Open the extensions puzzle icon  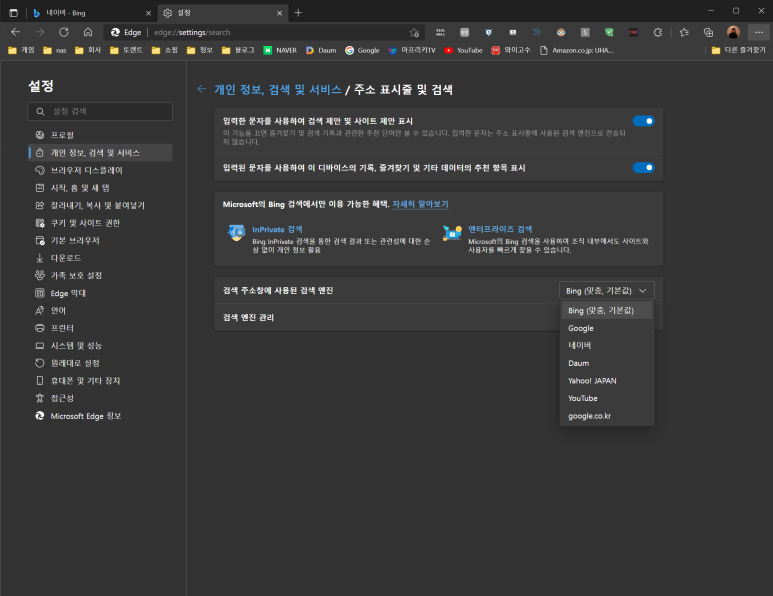(x=658, y=33)
